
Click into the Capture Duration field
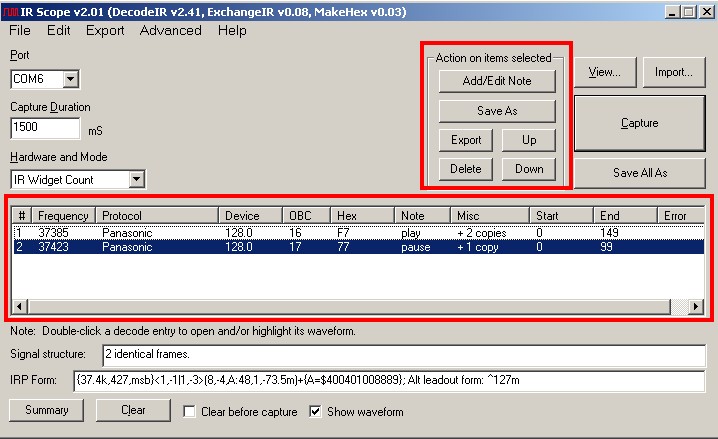(45, 129)
